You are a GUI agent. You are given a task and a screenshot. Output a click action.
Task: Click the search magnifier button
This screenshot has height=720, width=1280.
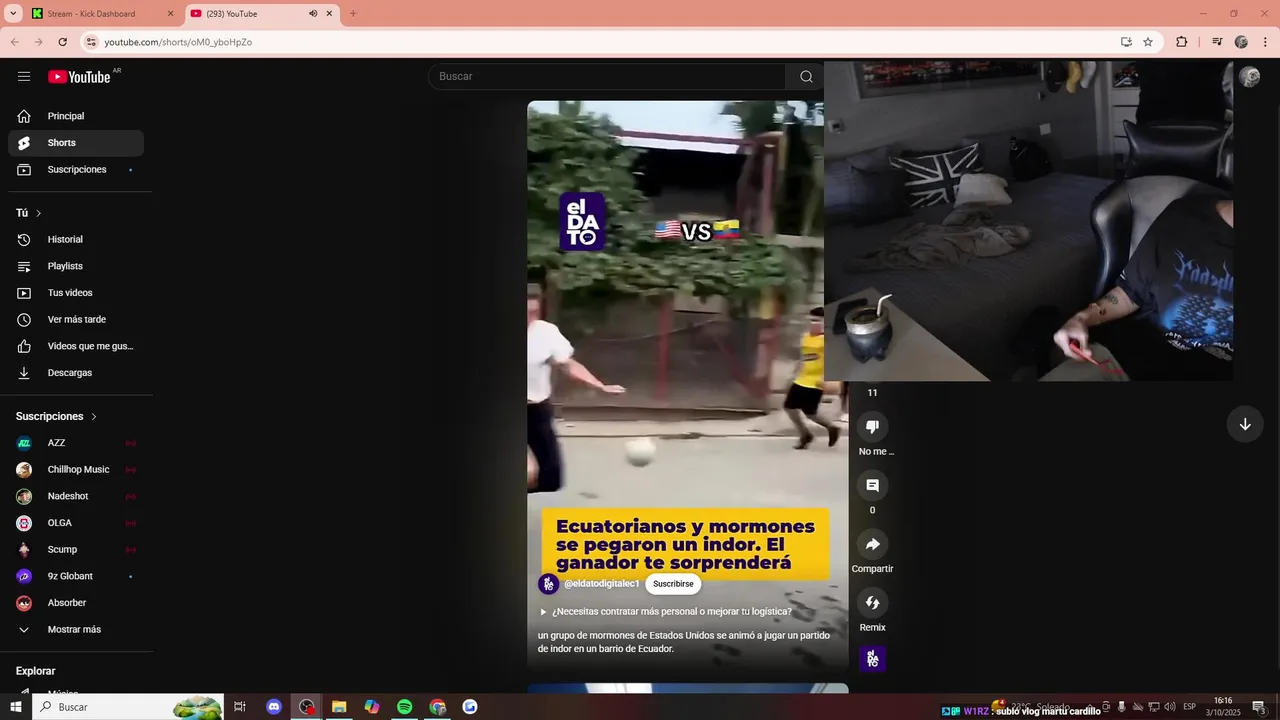pyautogui.click(x=806, y=77)
